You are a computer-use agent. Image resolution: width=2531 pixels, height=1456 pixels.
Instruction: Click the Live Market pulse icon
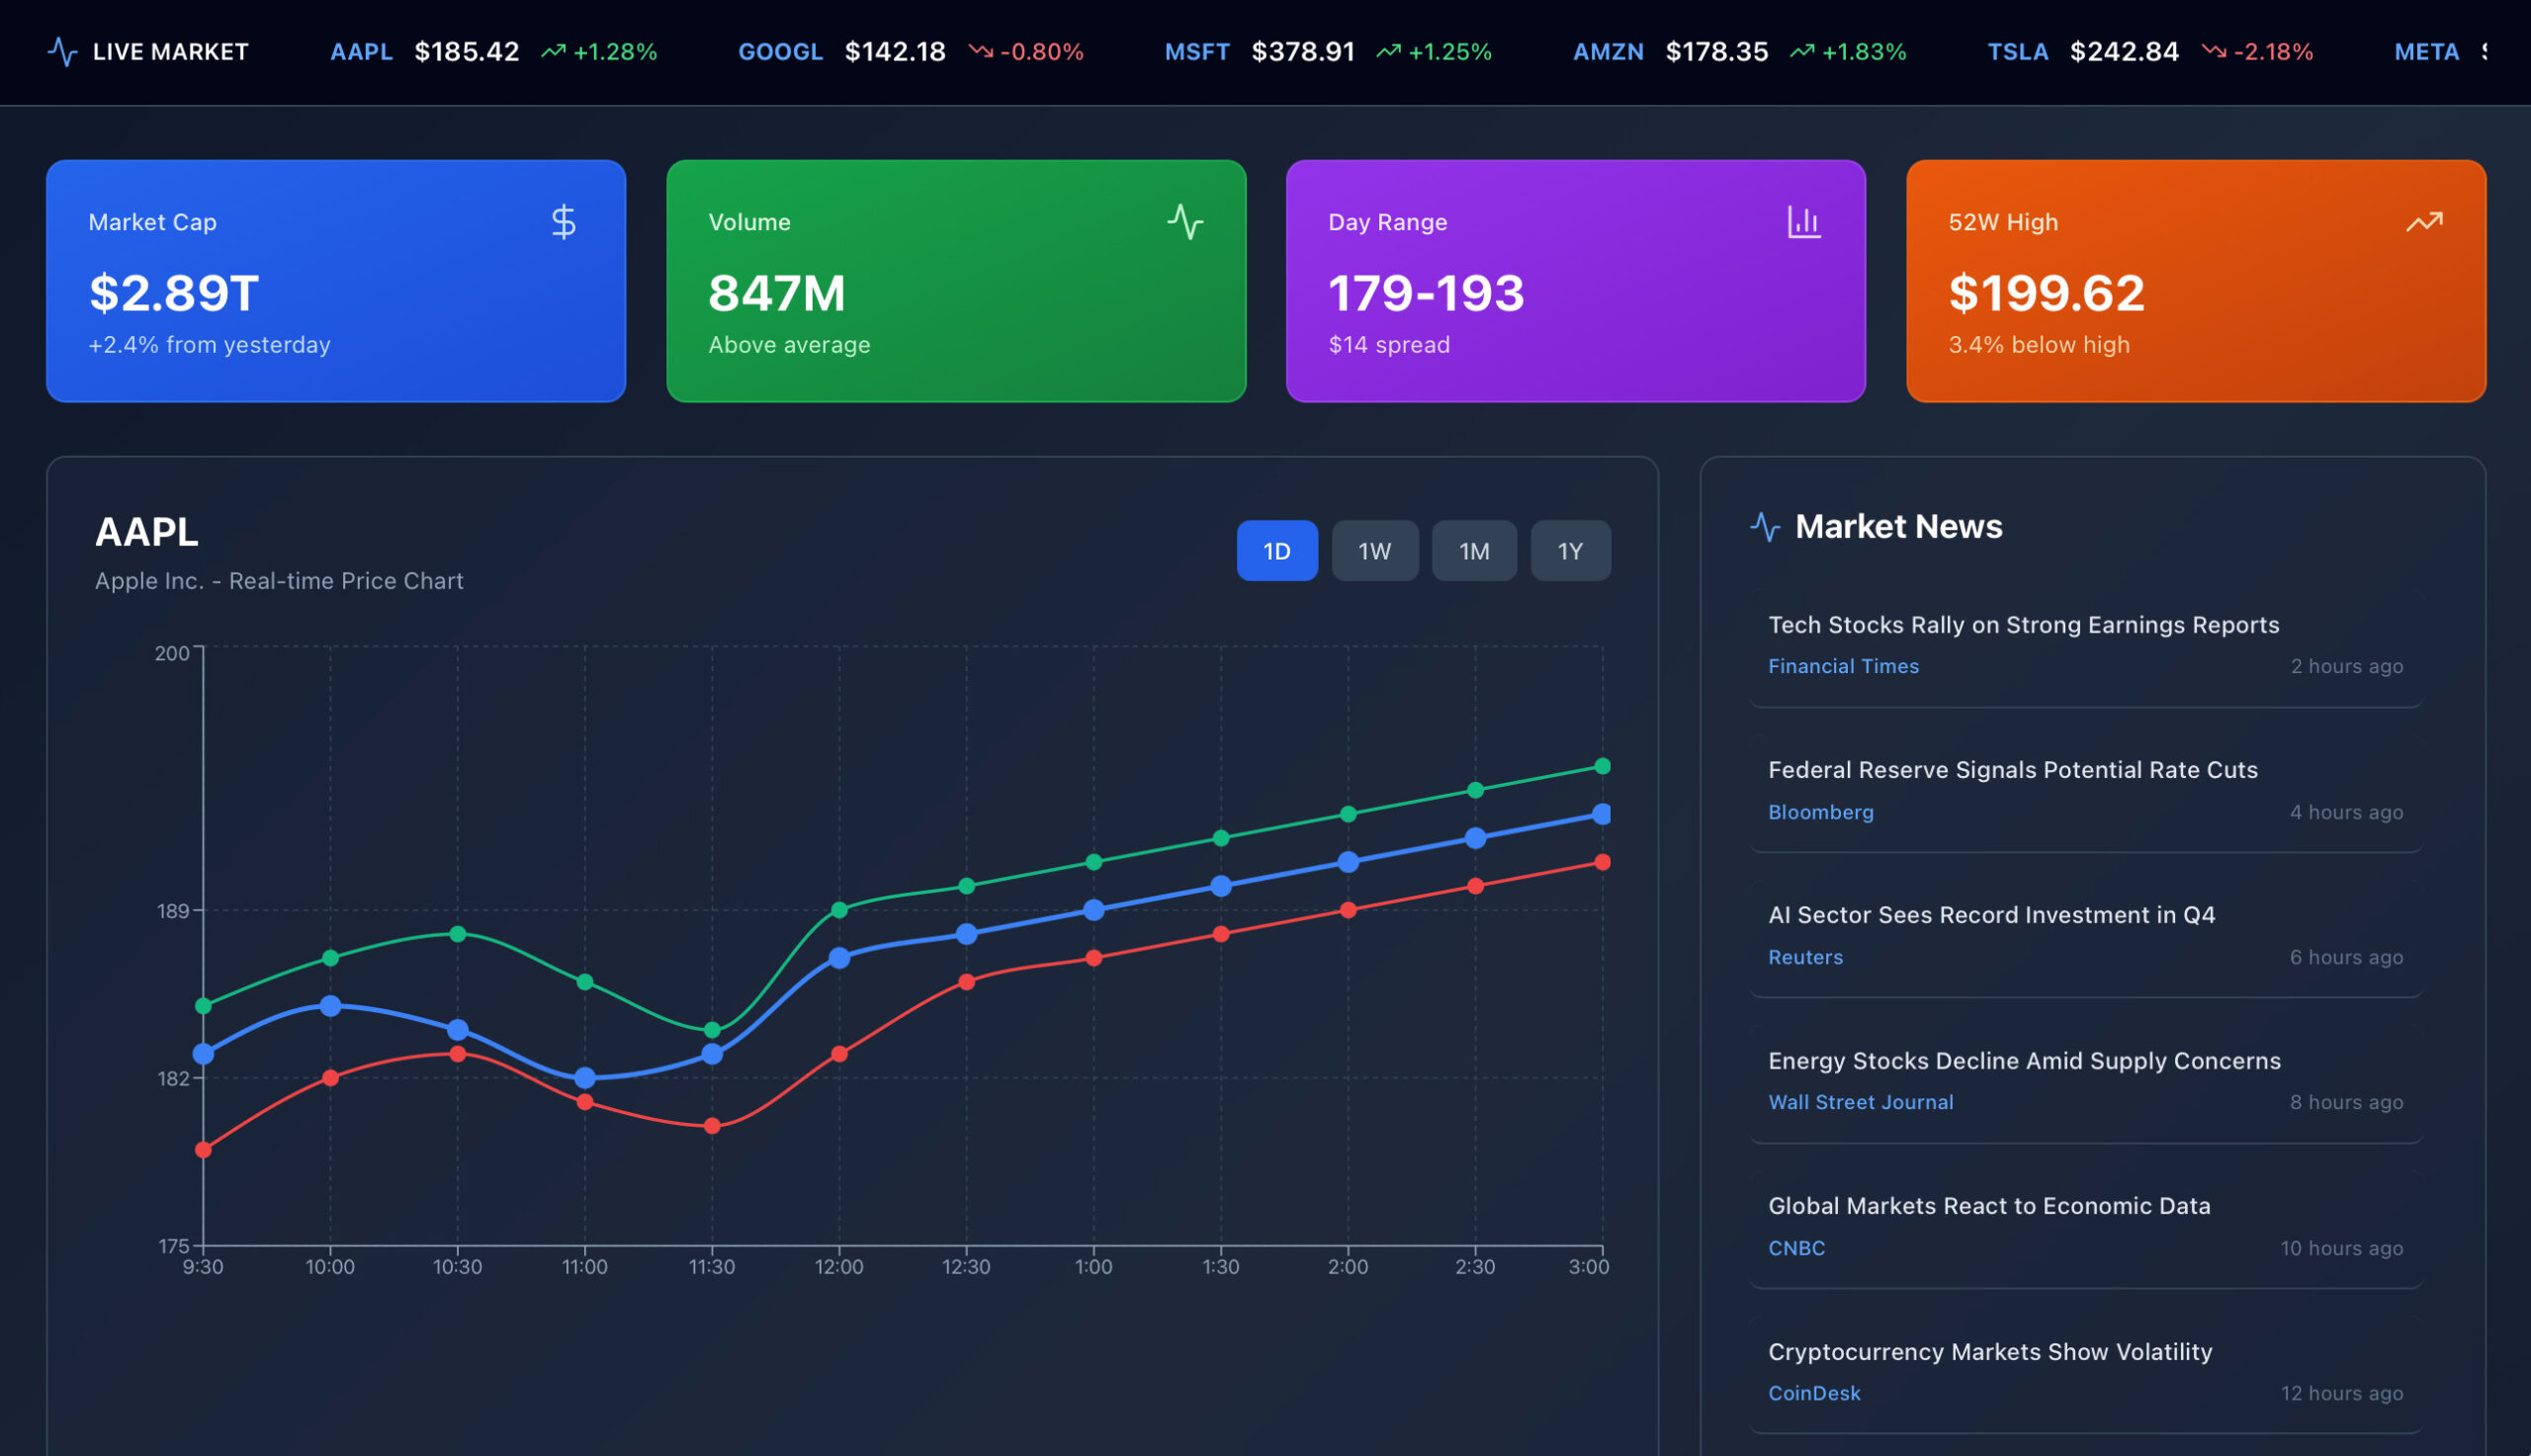click(x=62, y=51)
